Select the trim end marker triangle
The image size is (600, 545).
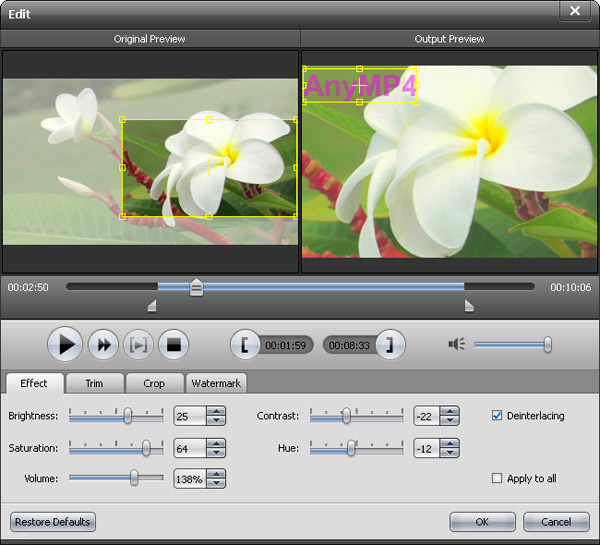coord(469,306)
